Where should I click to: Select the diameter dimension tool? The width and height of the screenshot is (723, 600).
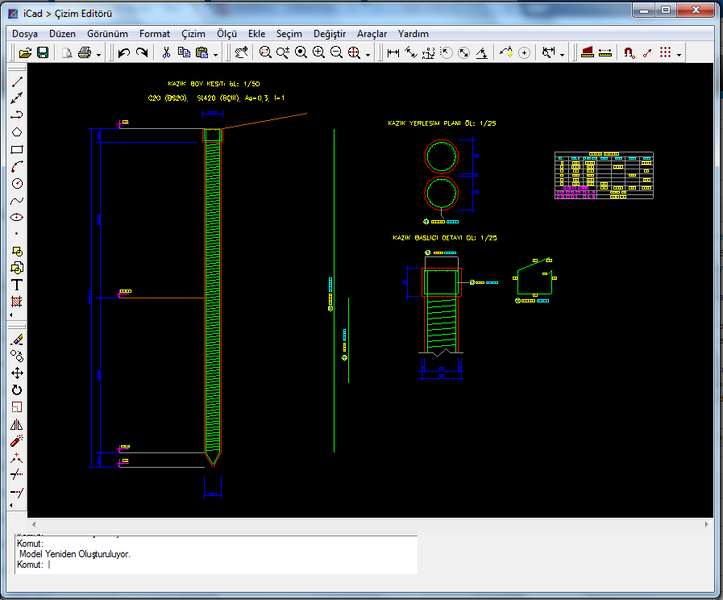(x=464, y=53)
